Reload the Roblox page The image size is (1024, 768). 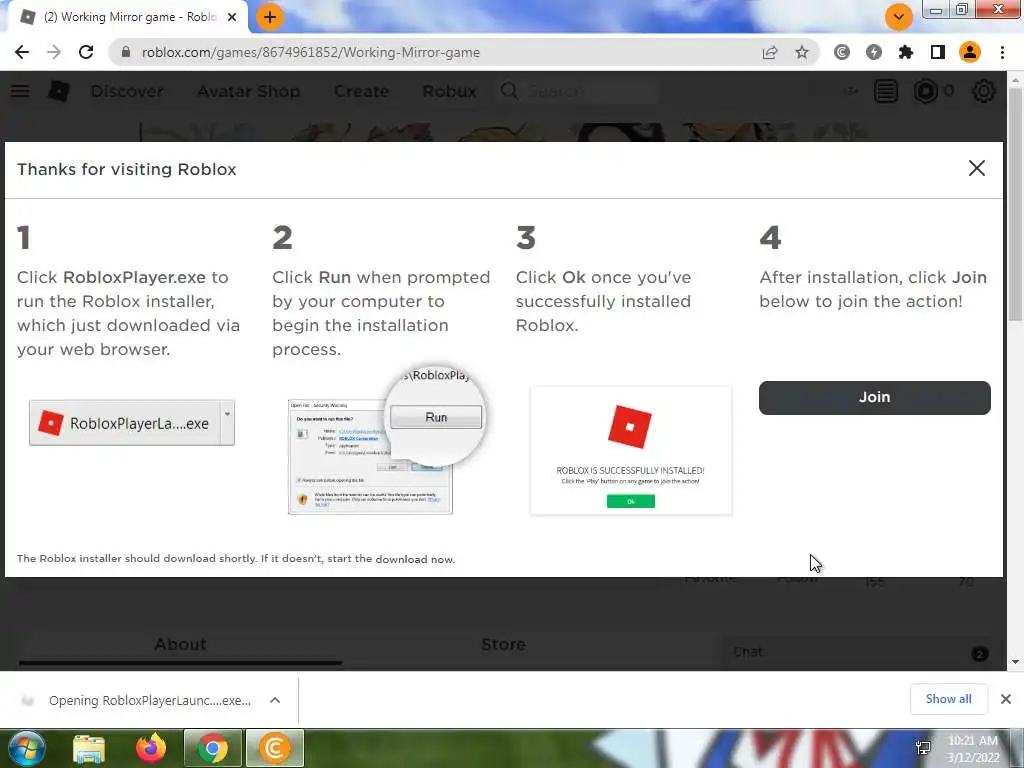86,52
